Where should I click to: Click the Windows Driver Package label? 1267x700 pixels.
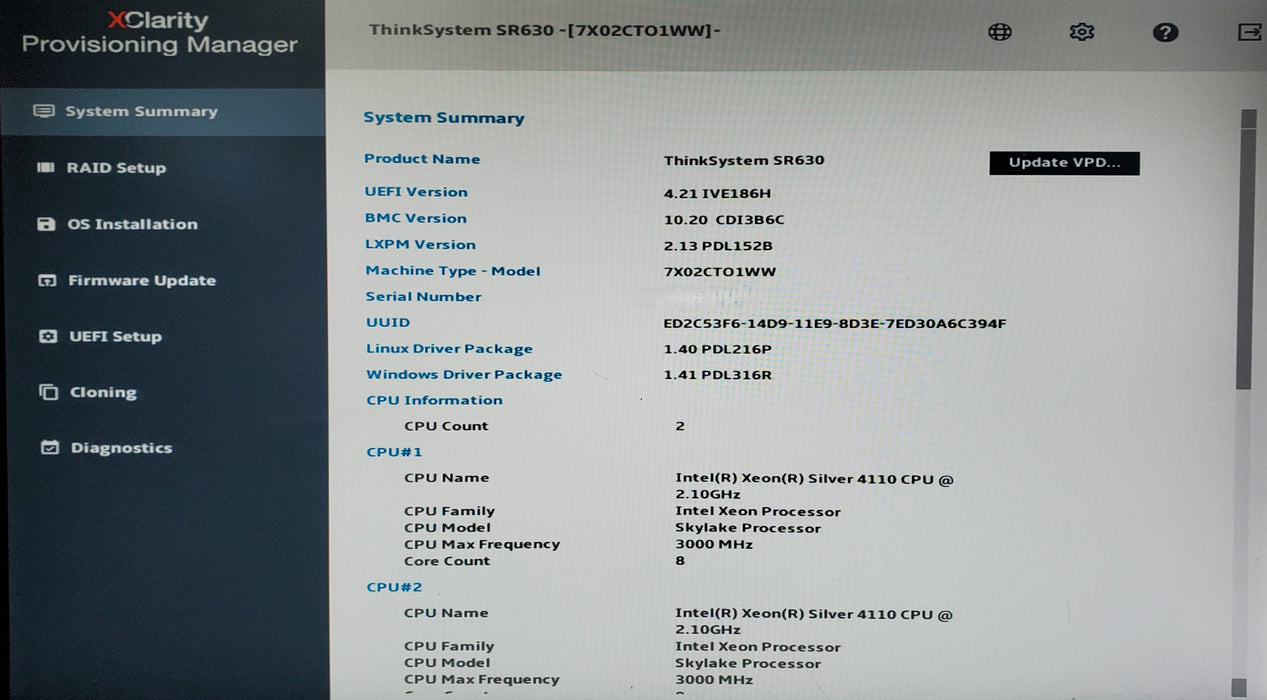pyautogui.click(x=464, y=375)
